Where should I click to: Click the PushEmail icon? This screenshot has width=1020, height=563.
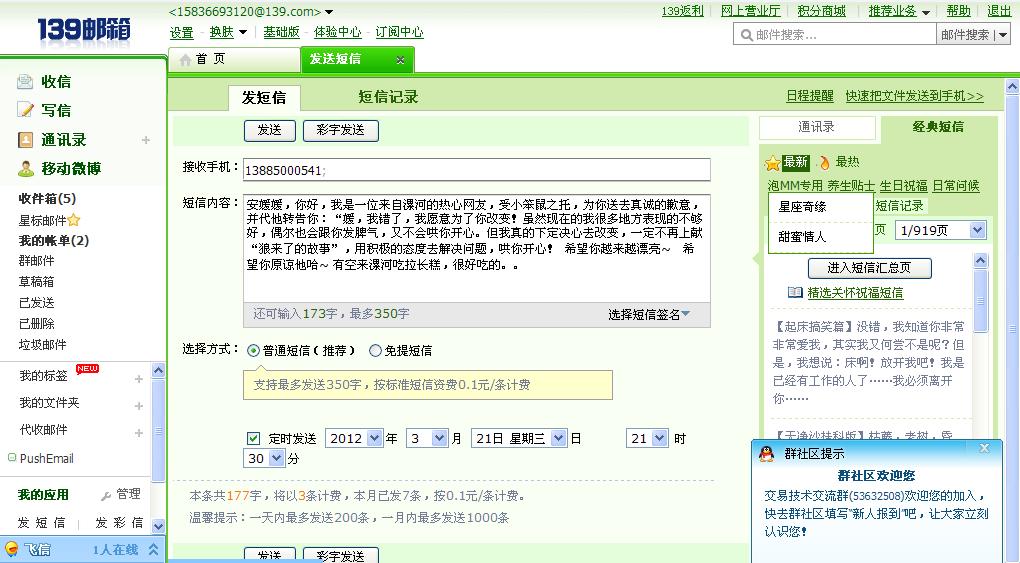[x=12, y=458]
